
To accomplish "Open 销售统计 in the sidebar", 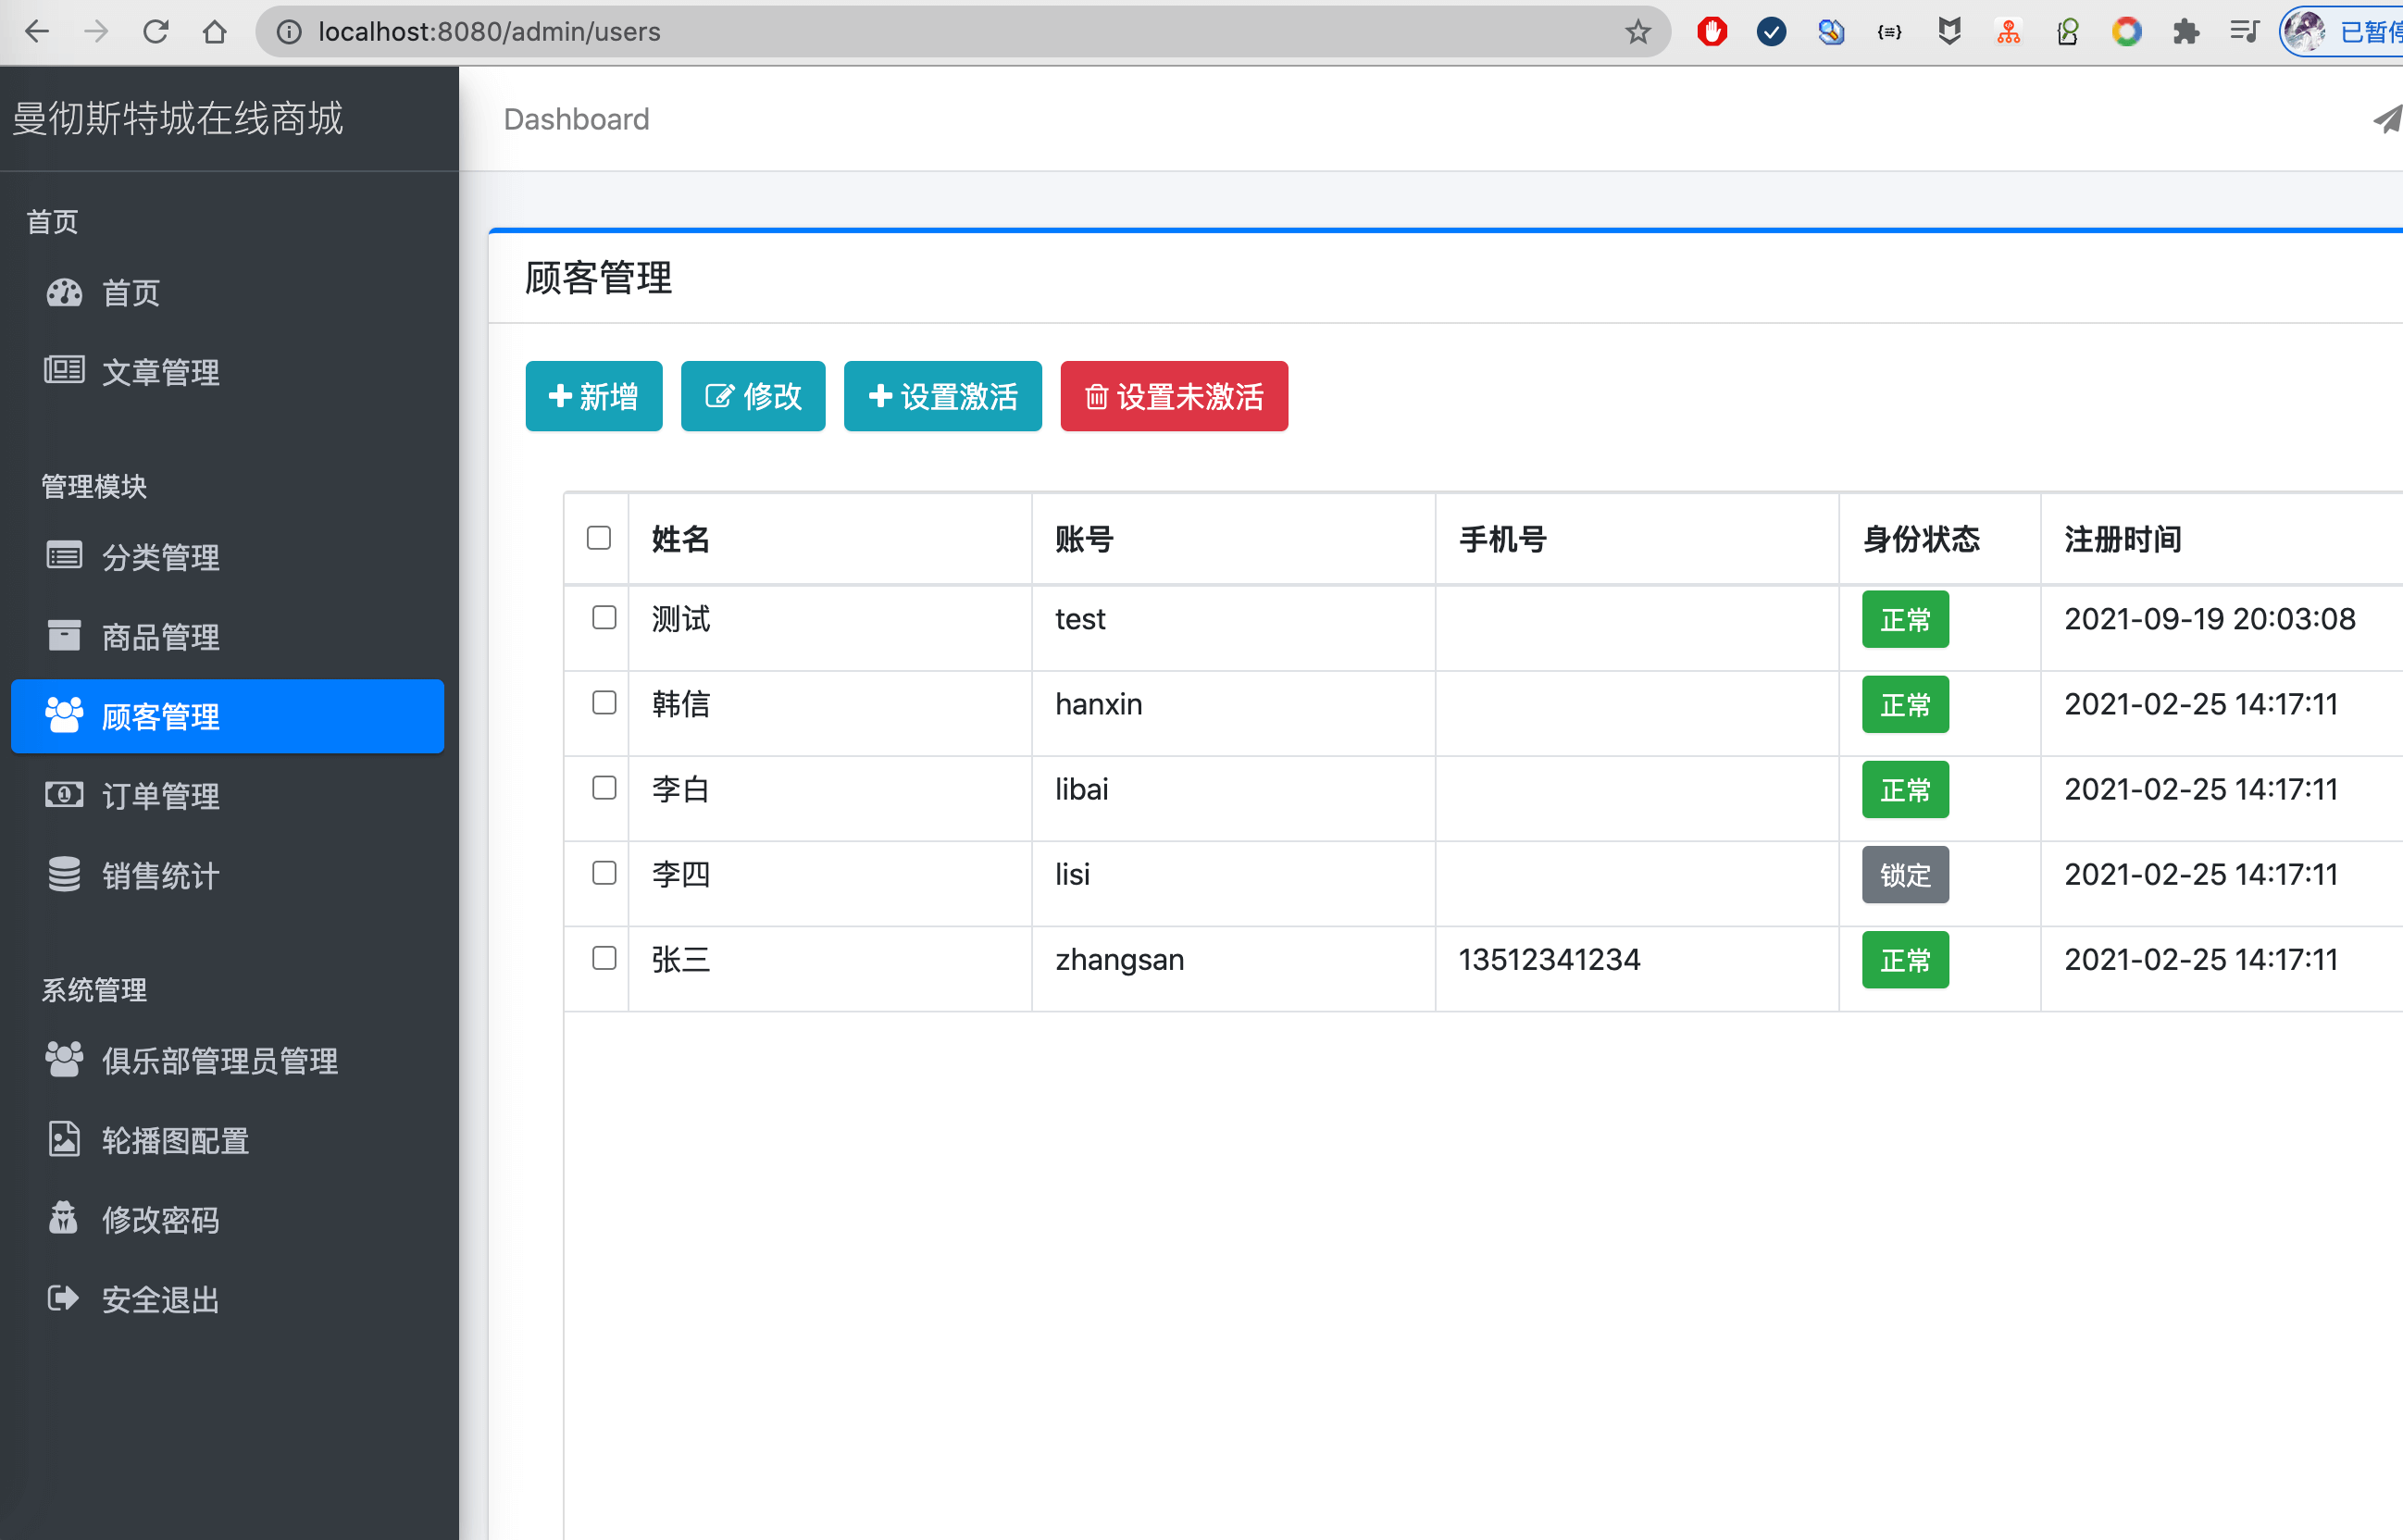I will [228, 876].
